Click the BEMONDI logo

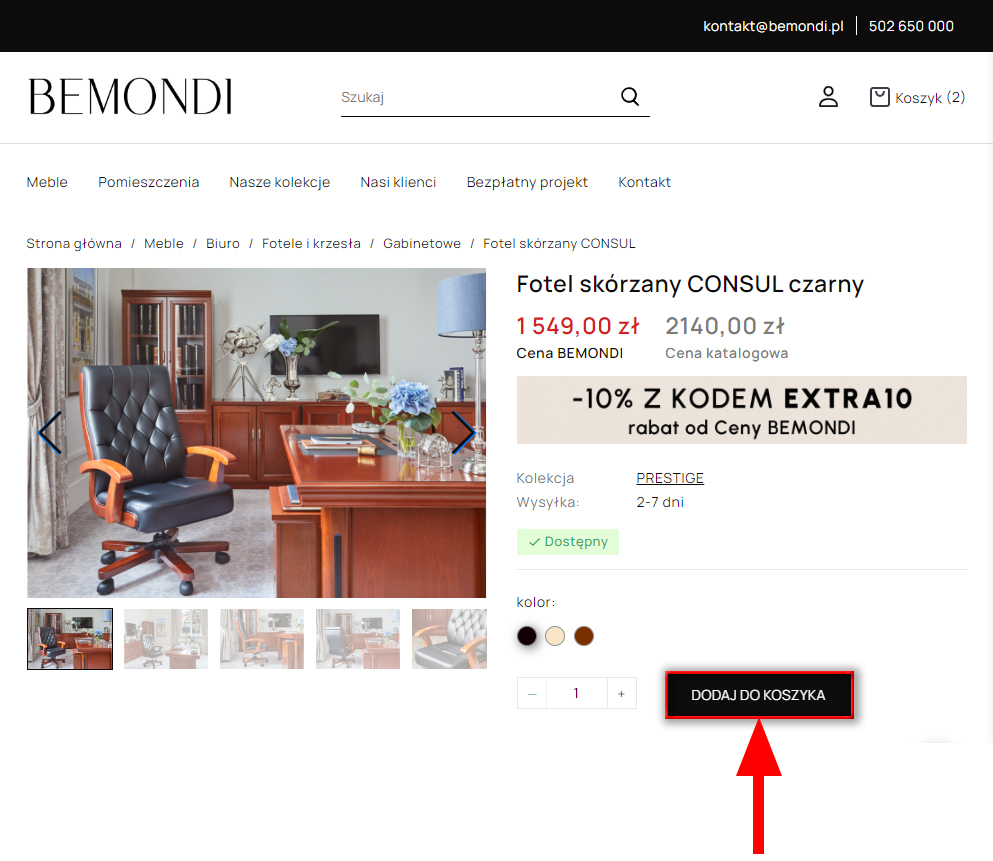pos(130,97)
